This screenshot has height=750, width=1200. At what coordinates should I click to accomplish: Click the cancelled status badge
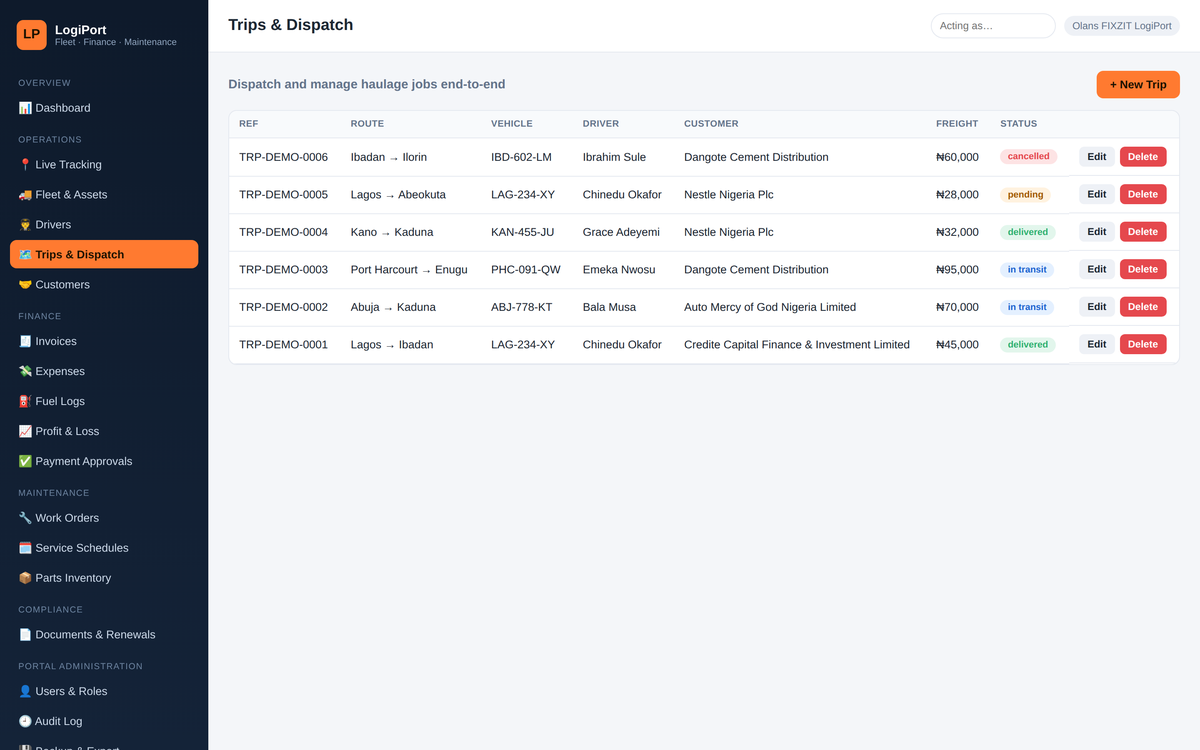pos(1028,157)
